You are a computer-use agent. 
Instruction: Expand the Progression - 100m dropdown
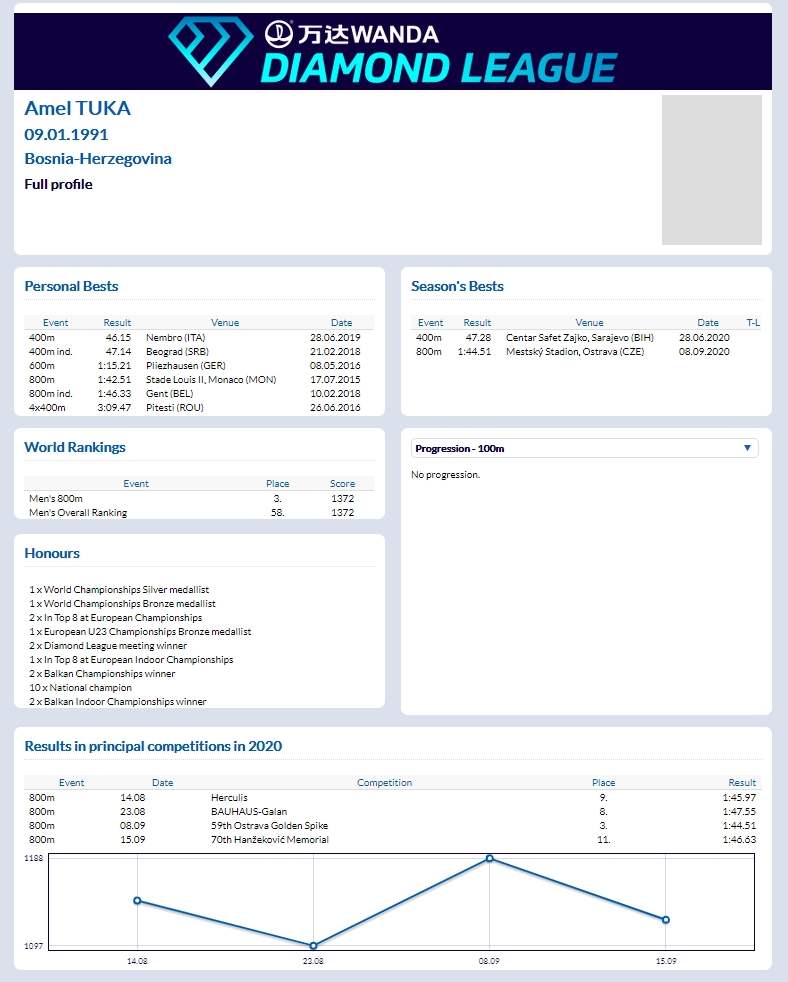click(x=584, y=449)
